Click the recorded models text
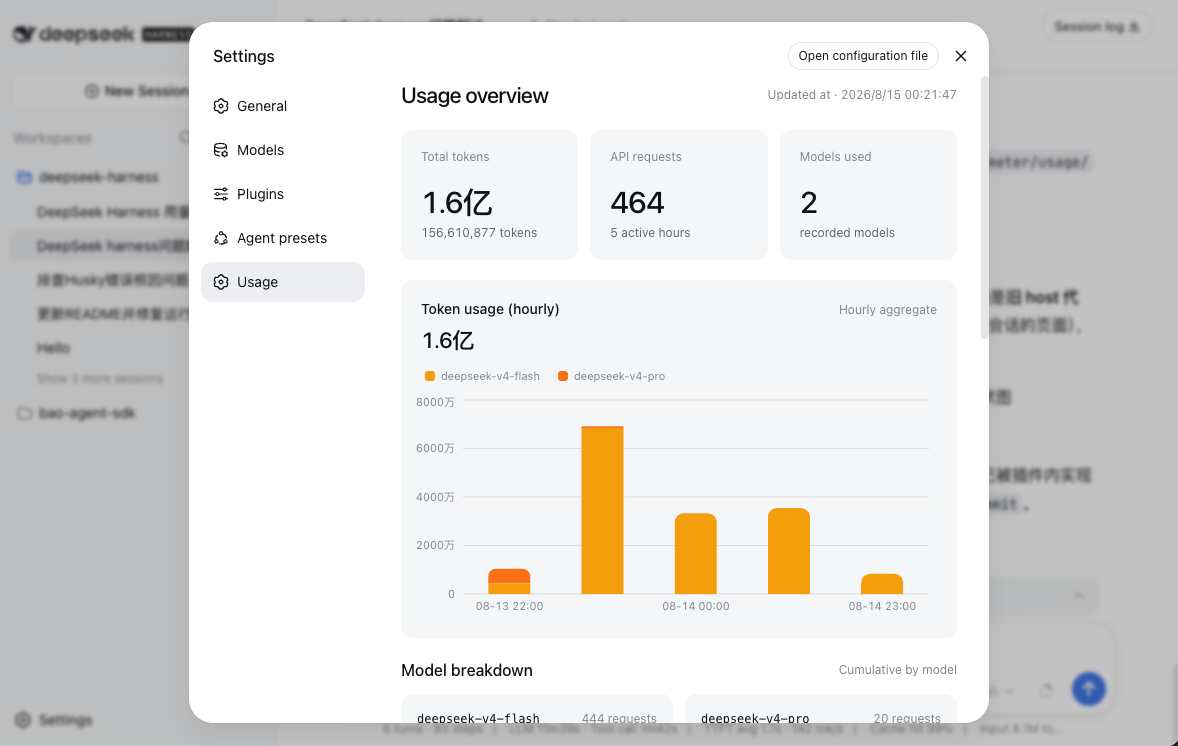Image resolution: width=1178 pixels, height=746 pixels. tap(847, 233)
